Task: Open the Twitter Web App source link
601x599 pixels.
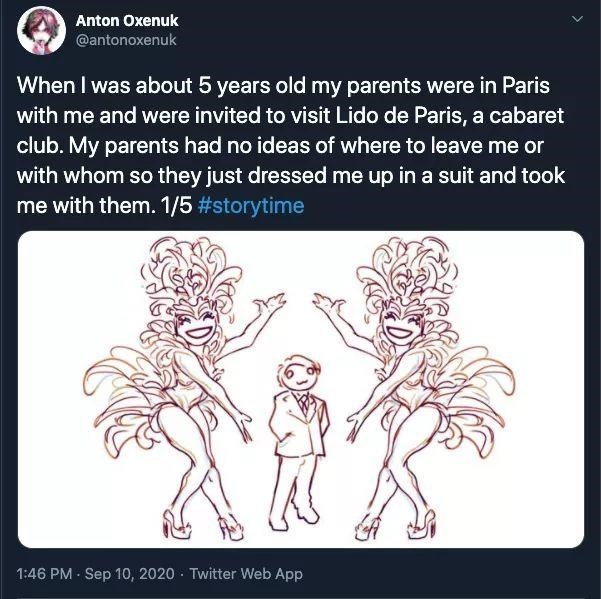Action: pyautogui.click(x=245, y=574)
